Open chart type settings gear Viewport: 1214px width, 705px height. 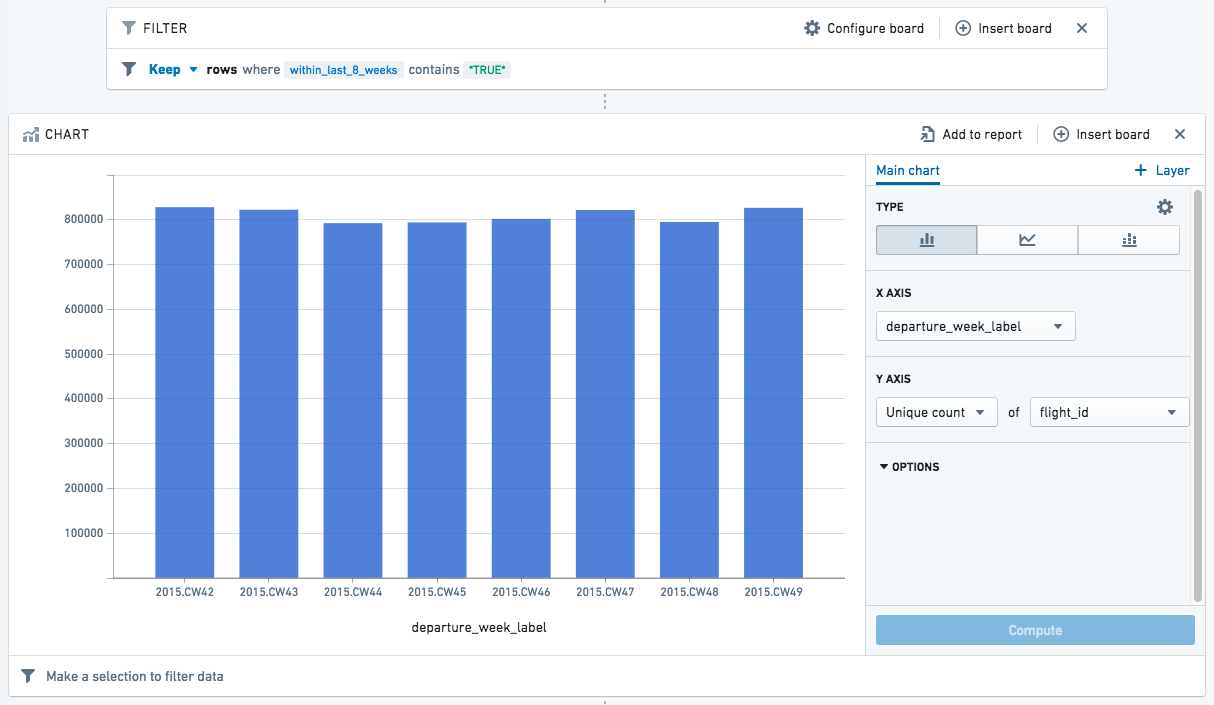(x=1165, y=207)
